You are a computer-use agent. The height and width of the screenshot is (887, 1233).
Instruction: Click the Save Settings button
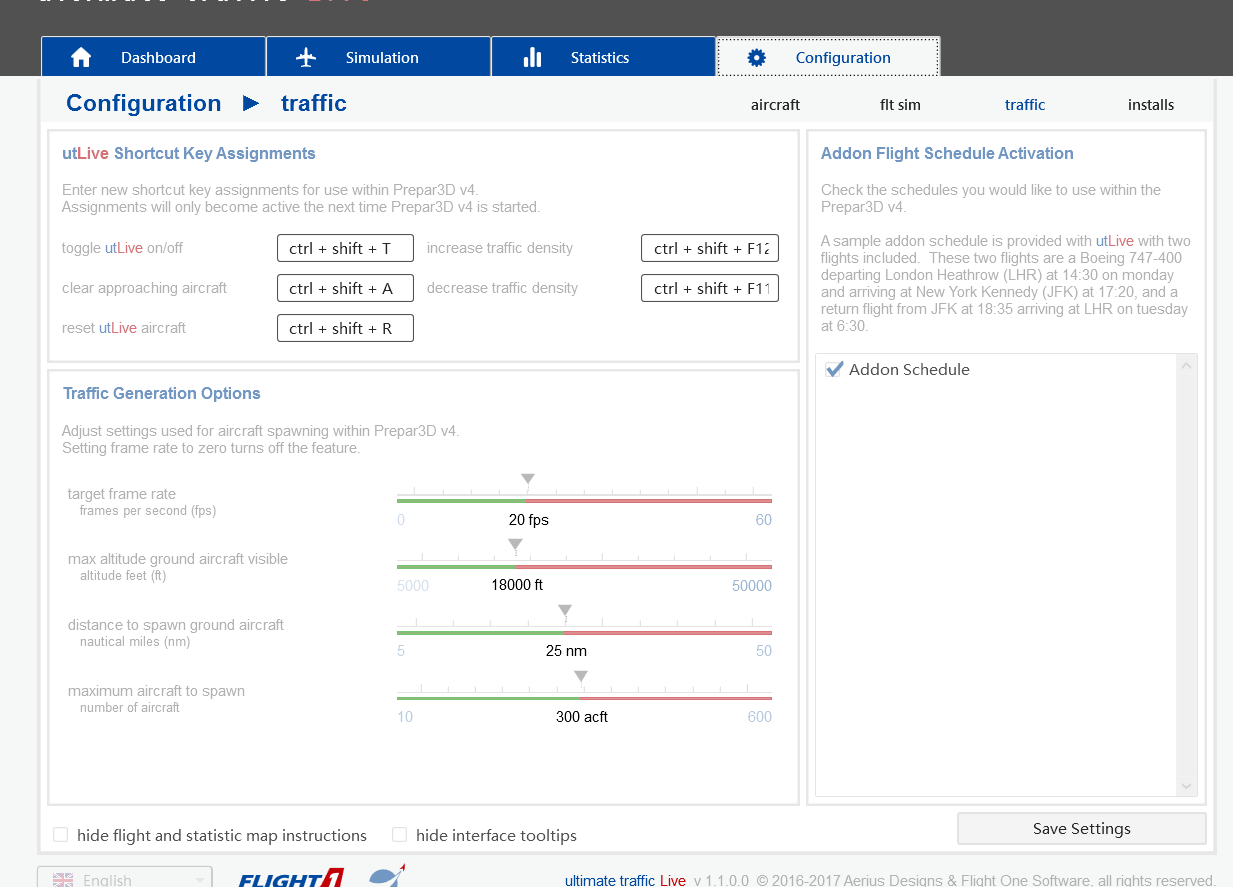(x=1081, y=828)
